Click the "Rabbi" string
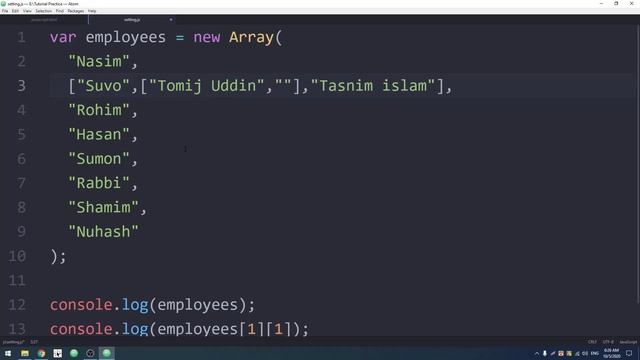The width and height of the screenshot is (640, 360). [99, 183]
